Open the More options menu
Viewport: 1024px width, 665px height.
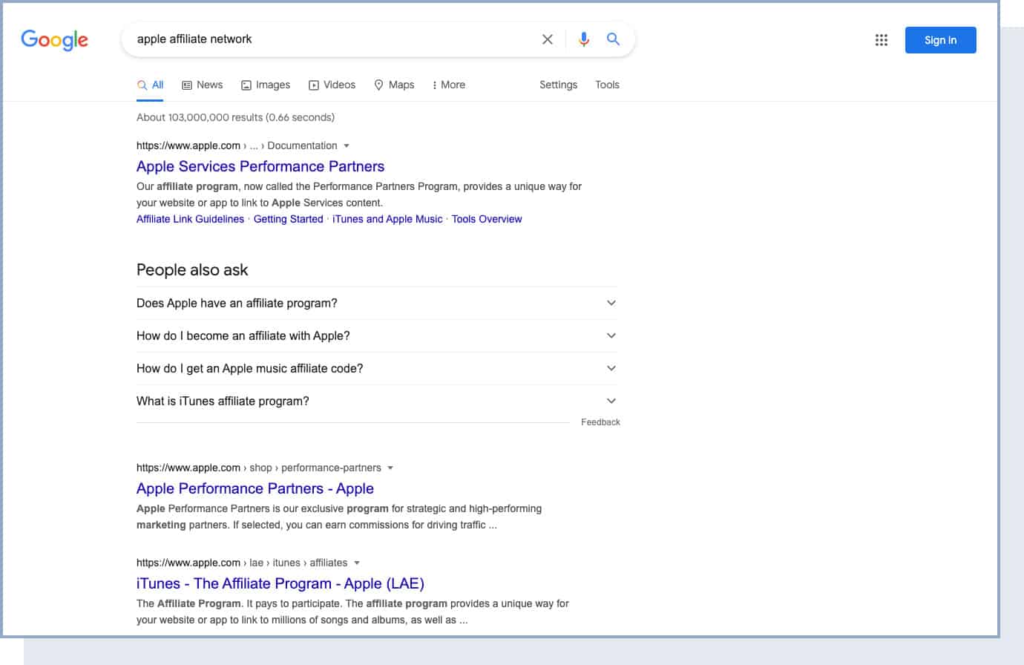coord(449,85)
